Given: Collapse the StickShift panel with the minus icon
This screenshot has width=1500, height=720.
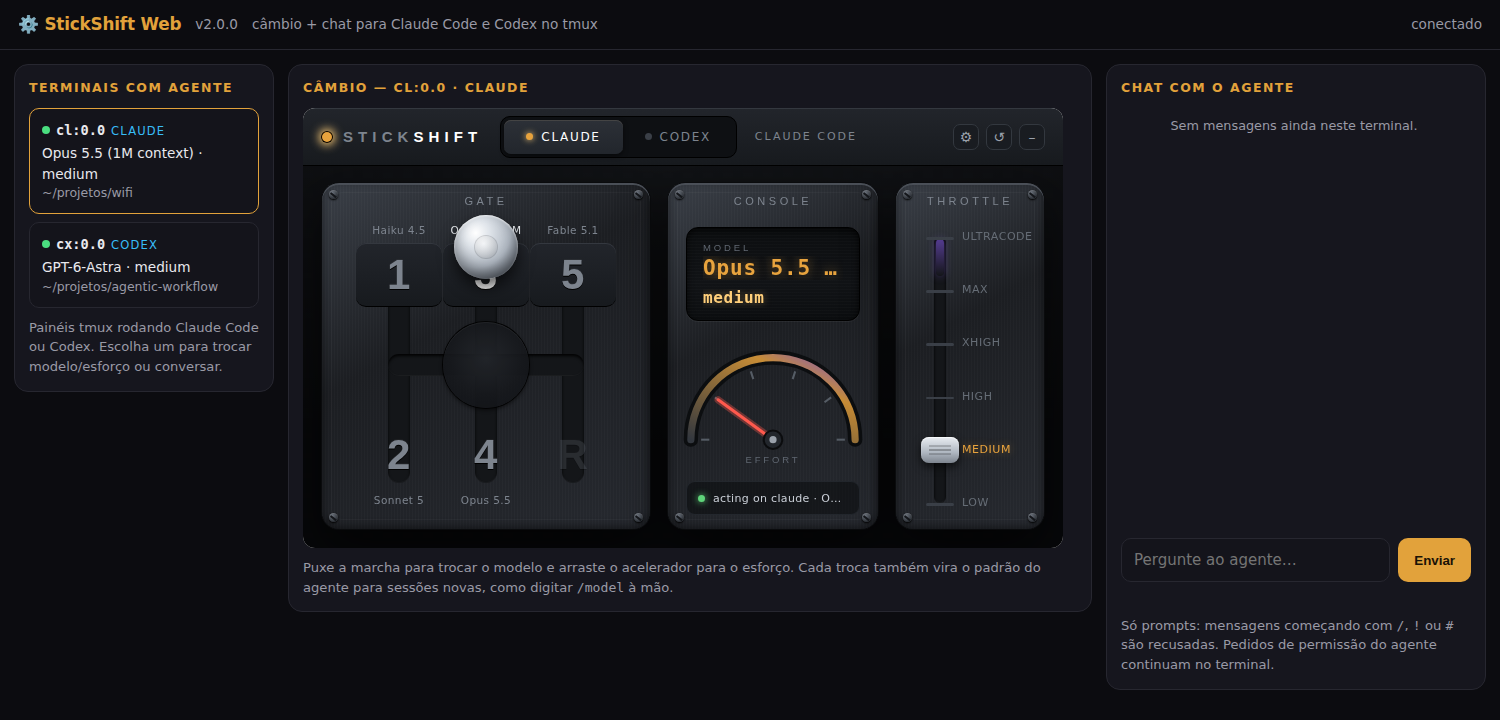Looking at the screenshot, I should pos(1032,137).
